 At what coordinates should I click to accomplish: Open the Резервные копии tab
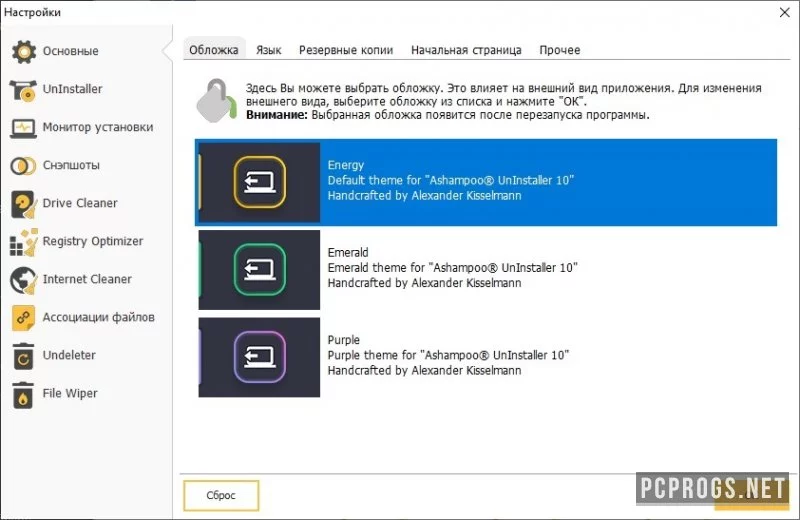346,50
